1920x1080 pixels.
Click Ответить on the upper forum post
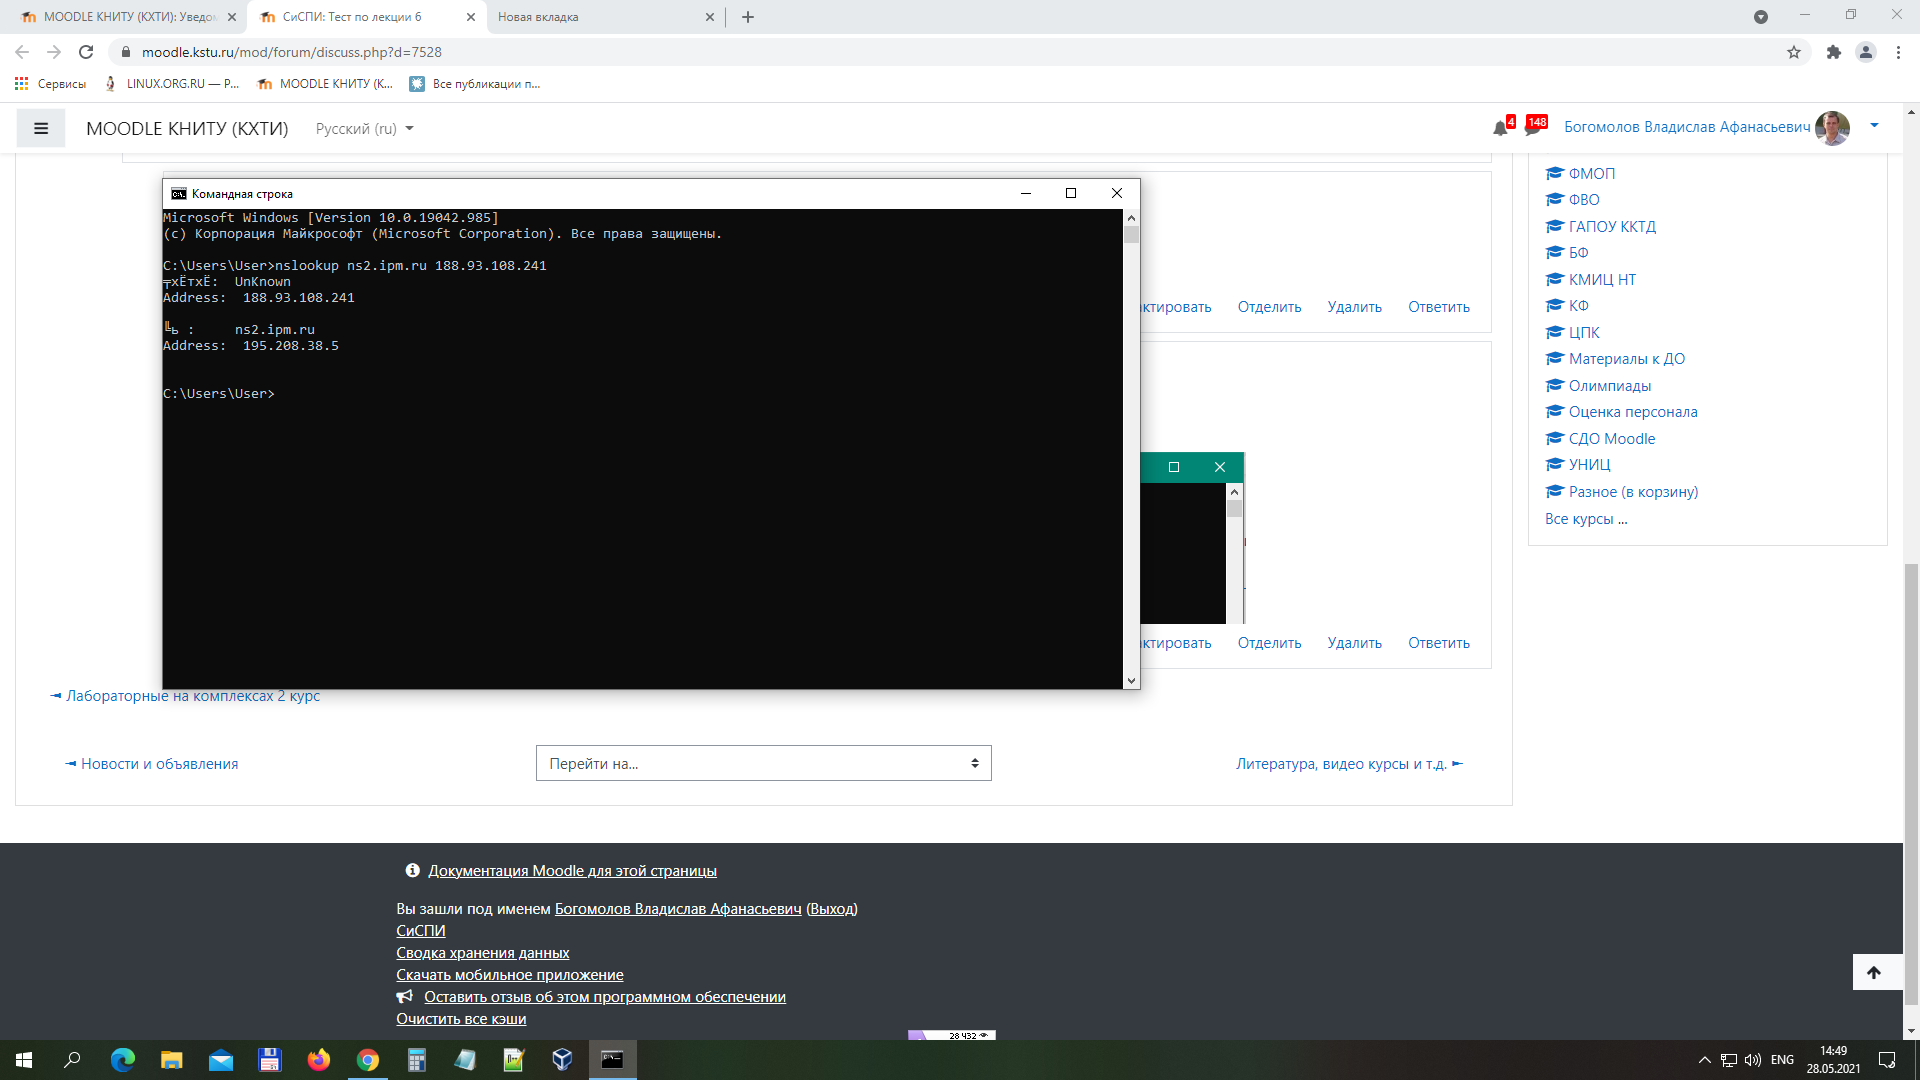click(1439, 307)
